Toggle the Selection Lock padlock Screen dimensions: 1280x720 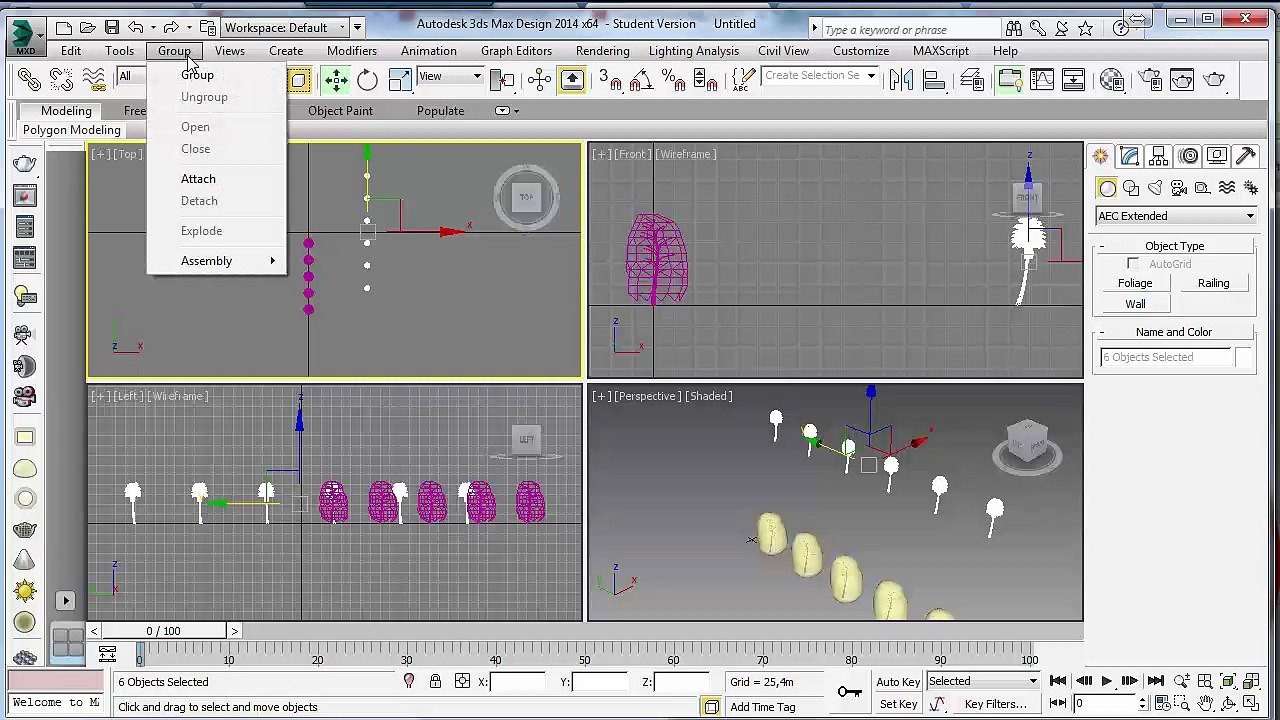[x=435, y=682]
